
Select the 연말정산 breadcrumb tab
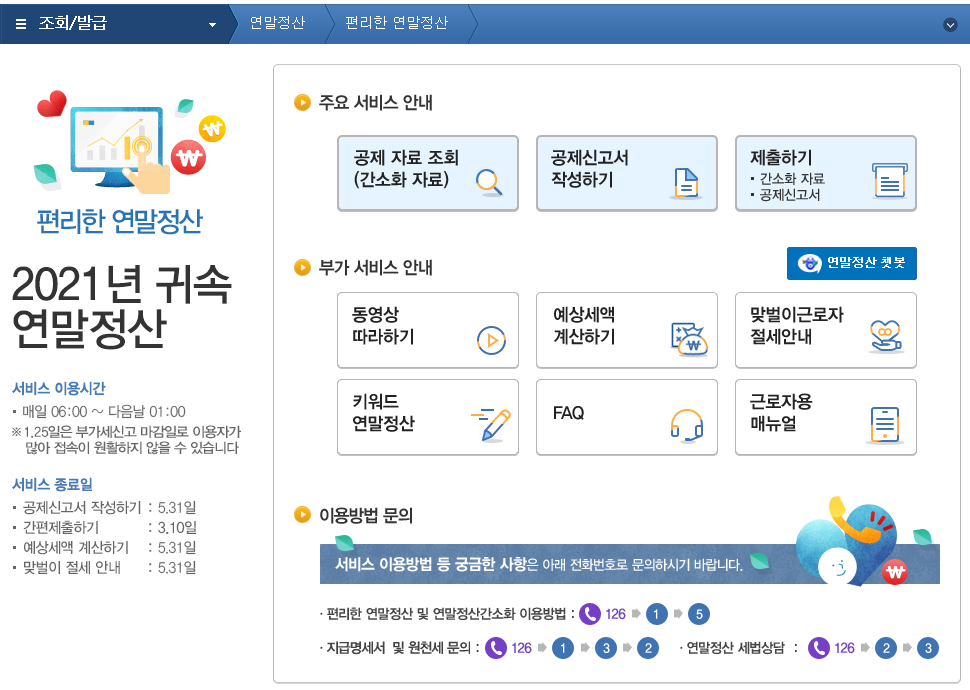pyautogui.click(x=277, y=23)
